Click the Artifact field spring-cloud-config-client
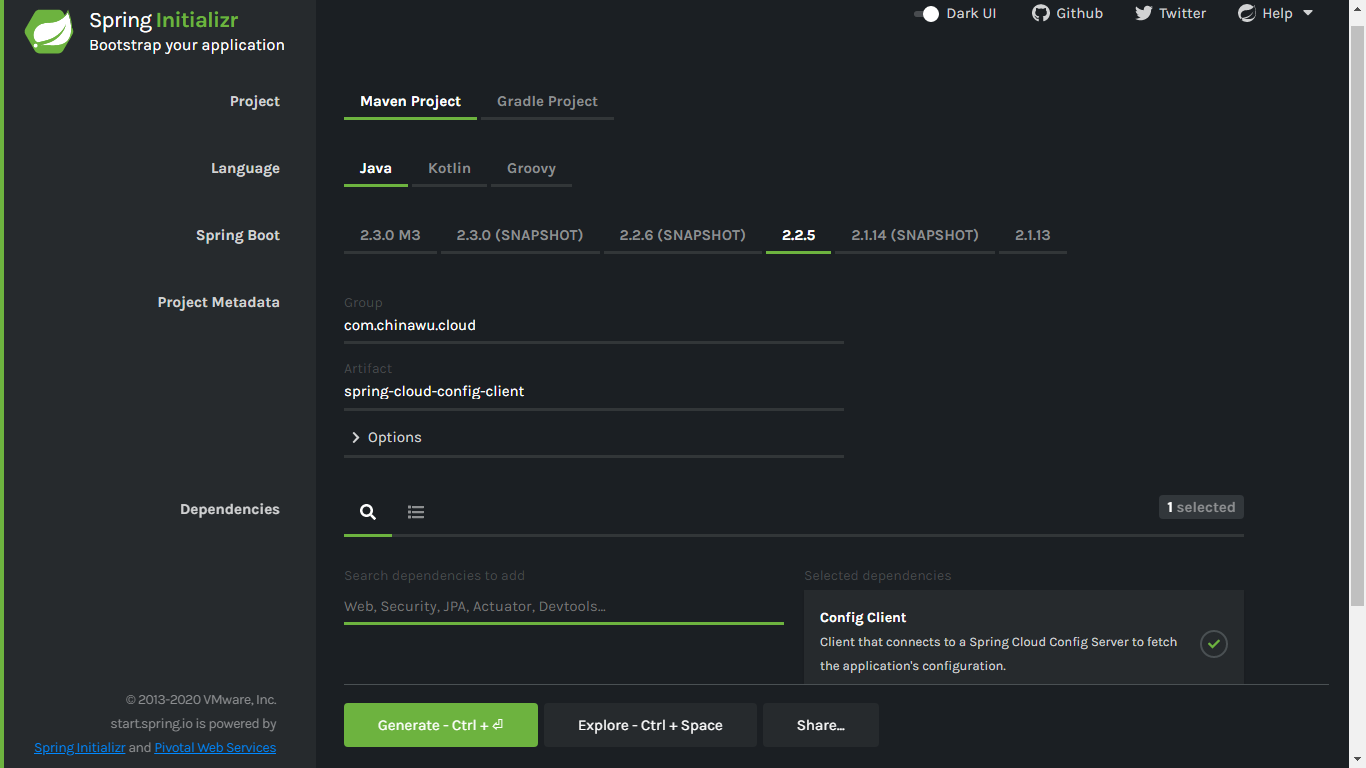1366x768 pixels. coord(594,391)
